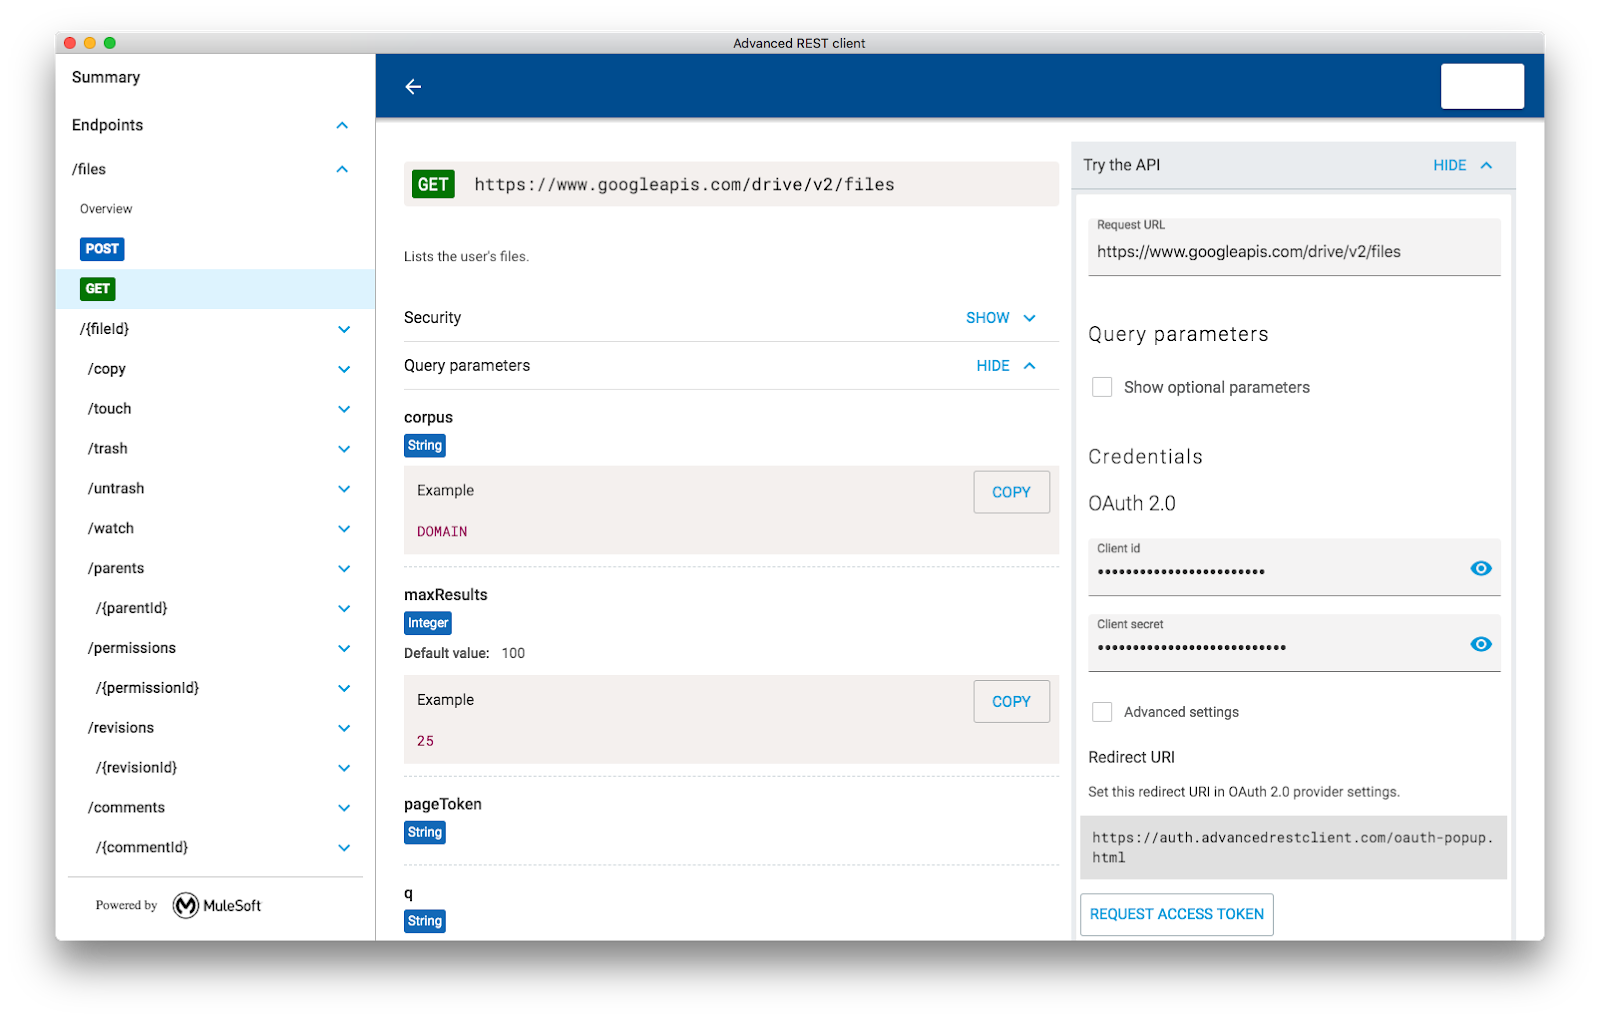The image size is (1600, 1020).
Task: Open the Summary item in sidebar
Action: coord(106,77)
